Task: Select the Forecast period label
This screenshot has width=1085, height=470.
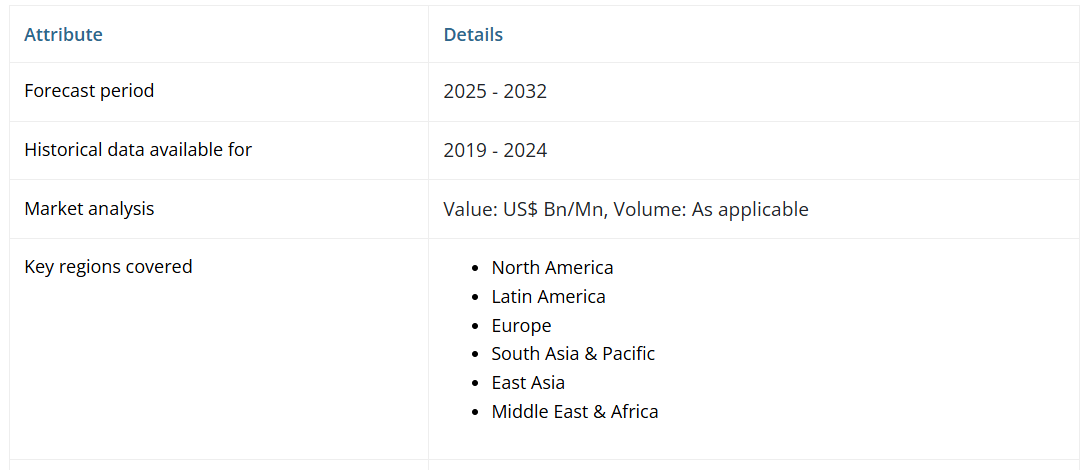Action: coord(89,91)
